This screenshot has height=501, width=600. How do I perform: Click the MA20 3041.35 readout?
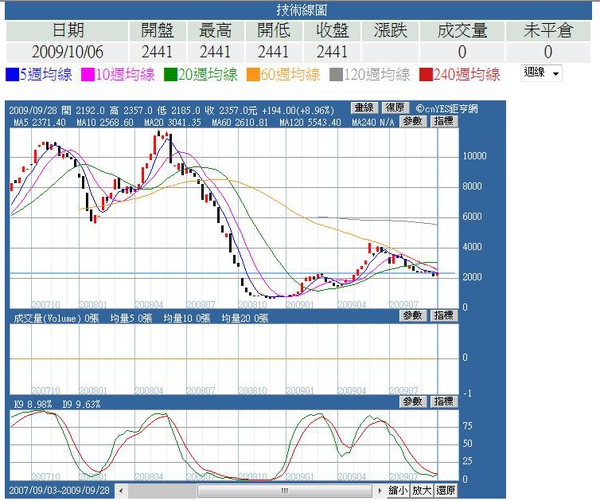point(173,122)
